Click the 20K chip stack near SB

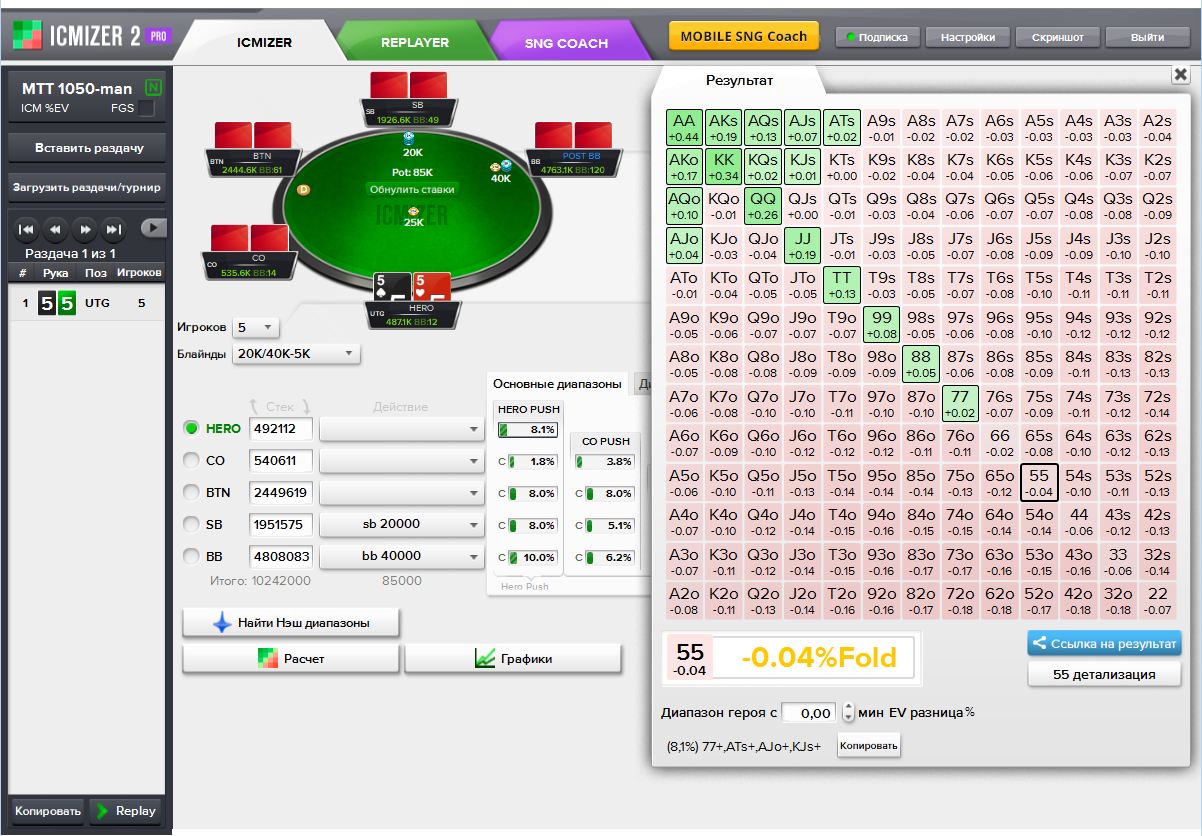(409, 138)
